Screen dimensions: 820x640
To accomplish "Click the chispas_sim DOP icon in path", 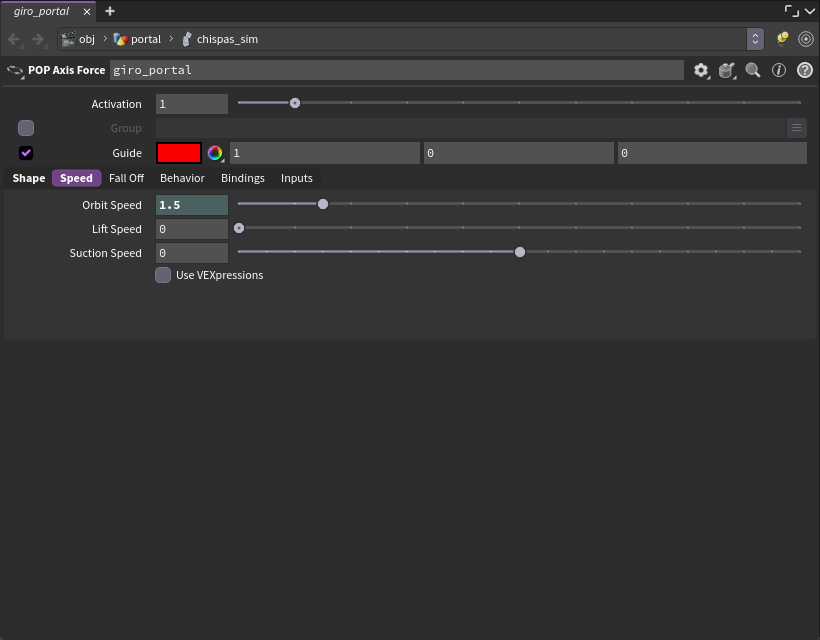I will click(x=187, y=39).
